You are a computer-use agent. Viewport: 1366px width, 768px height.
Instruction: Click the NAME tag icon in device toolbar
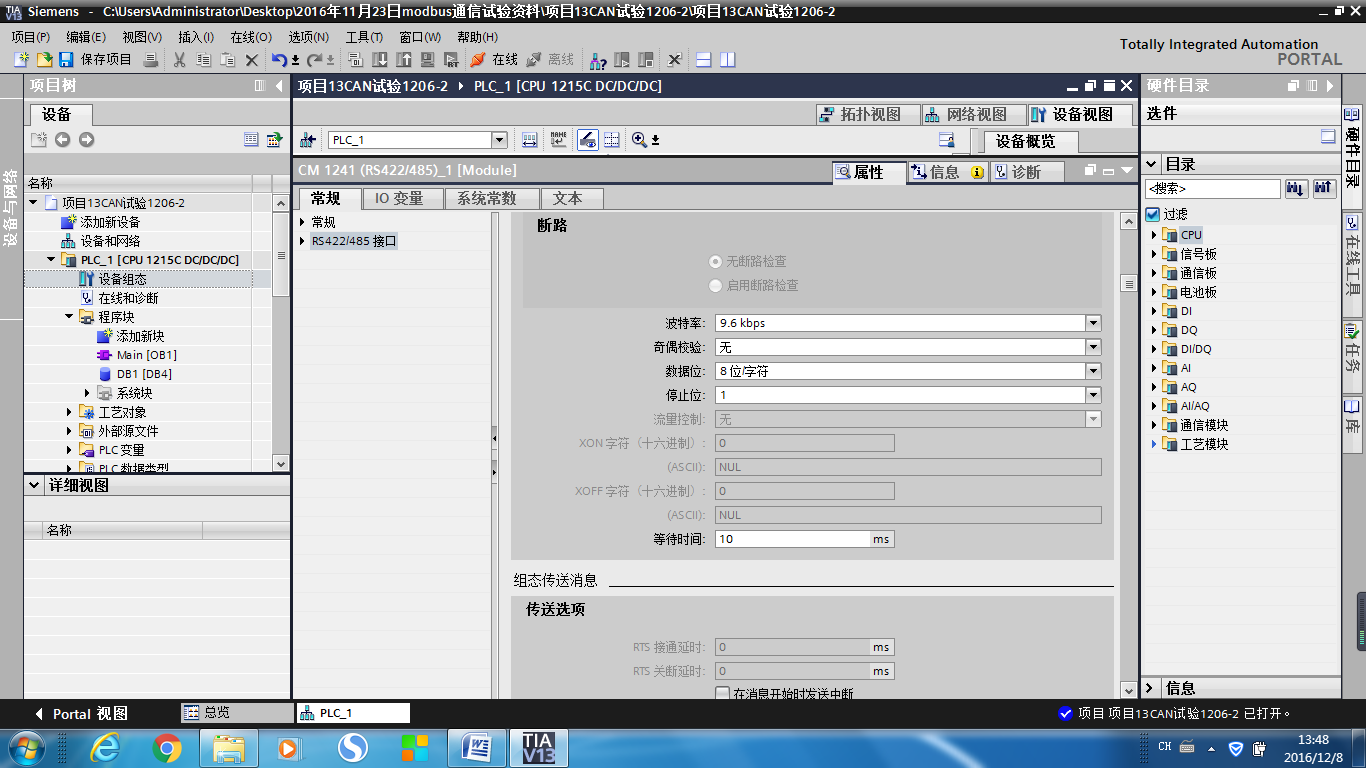click(x=558, y=140)
